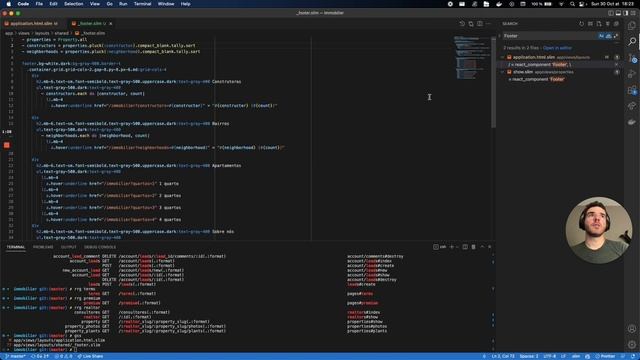Open the More Actions ellipsis in editor toolbar
This screenshot has height=360, width=640.
(488, 24)
